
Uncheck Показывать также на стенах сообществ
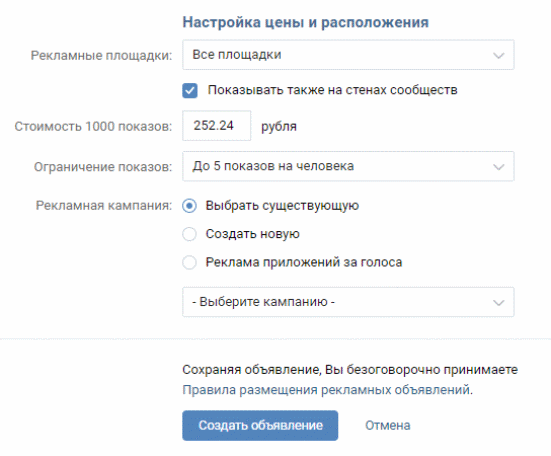[190, 91]
